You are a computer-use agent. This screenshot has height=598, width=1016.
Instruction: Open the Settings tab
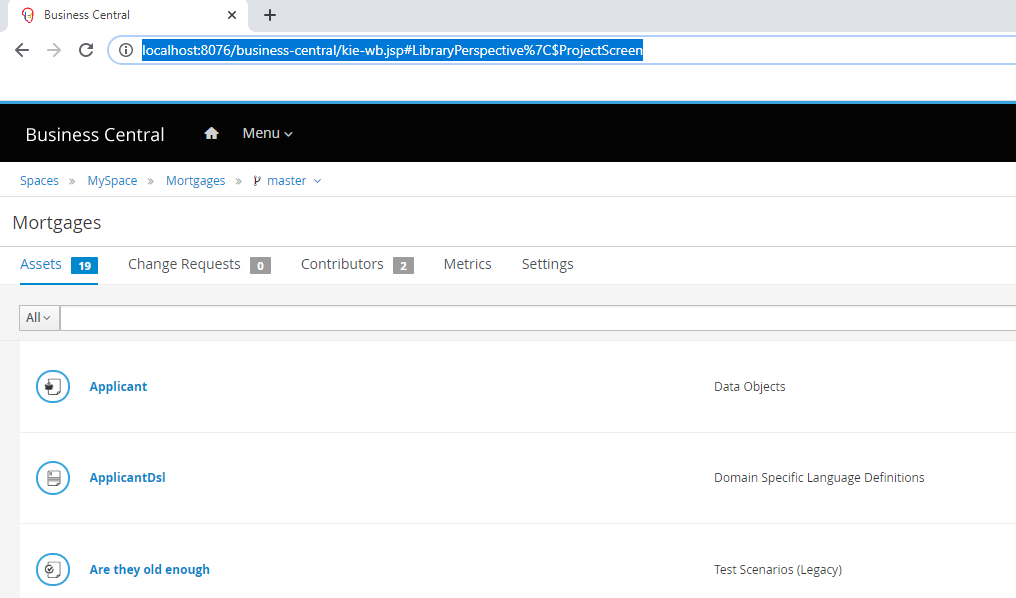tap(548, 264)
